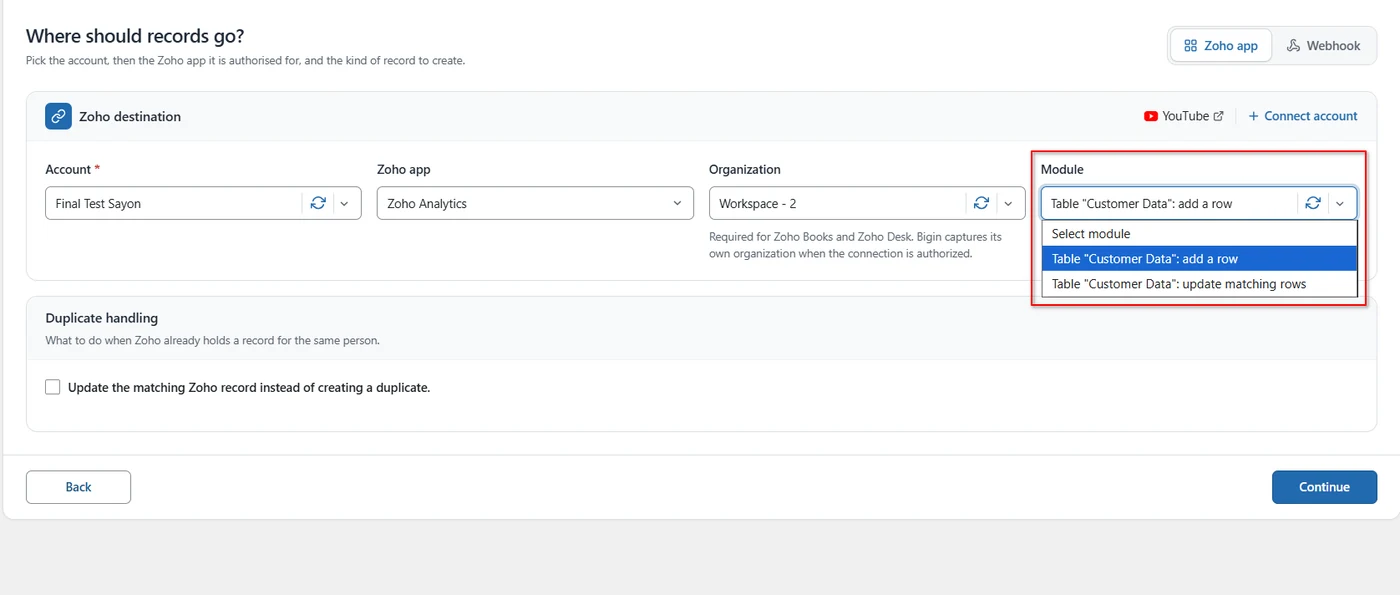Refresh the Organization list icon
1400x595 pixels.
tap(982, 203)
